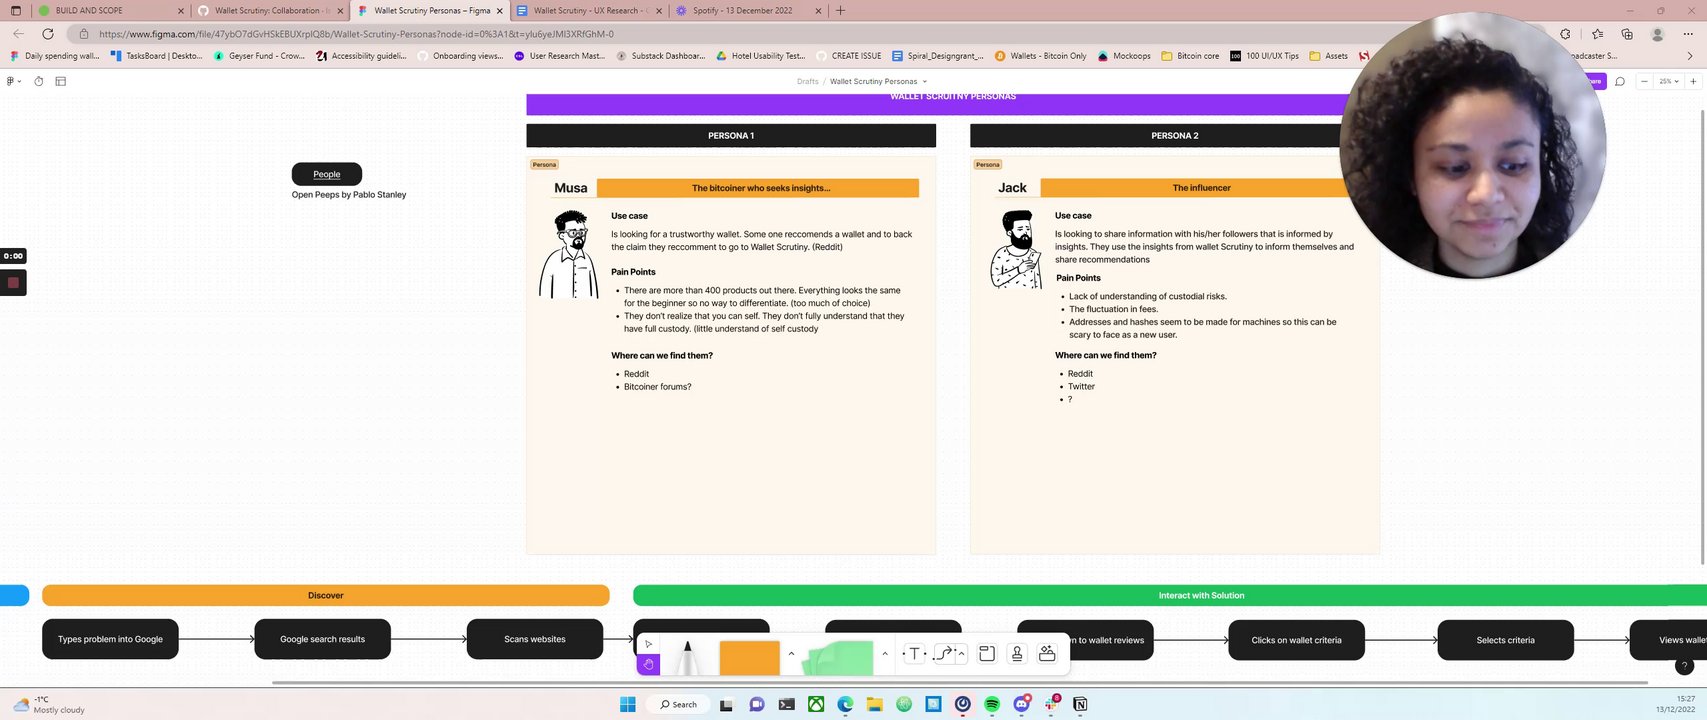Zoom in with the plus button
1707x720 pixels.
click(x=1693, y=81)
